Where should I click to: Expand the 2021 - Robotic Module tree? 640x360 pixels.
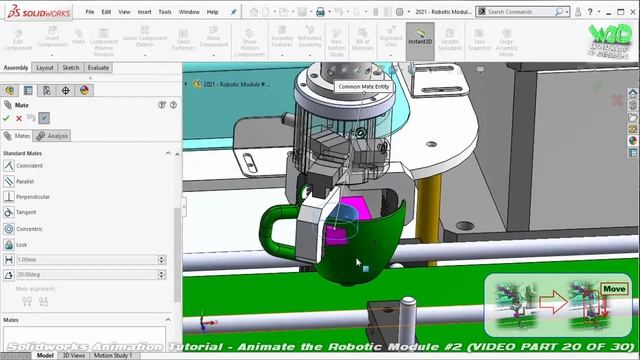coord(186,84)
